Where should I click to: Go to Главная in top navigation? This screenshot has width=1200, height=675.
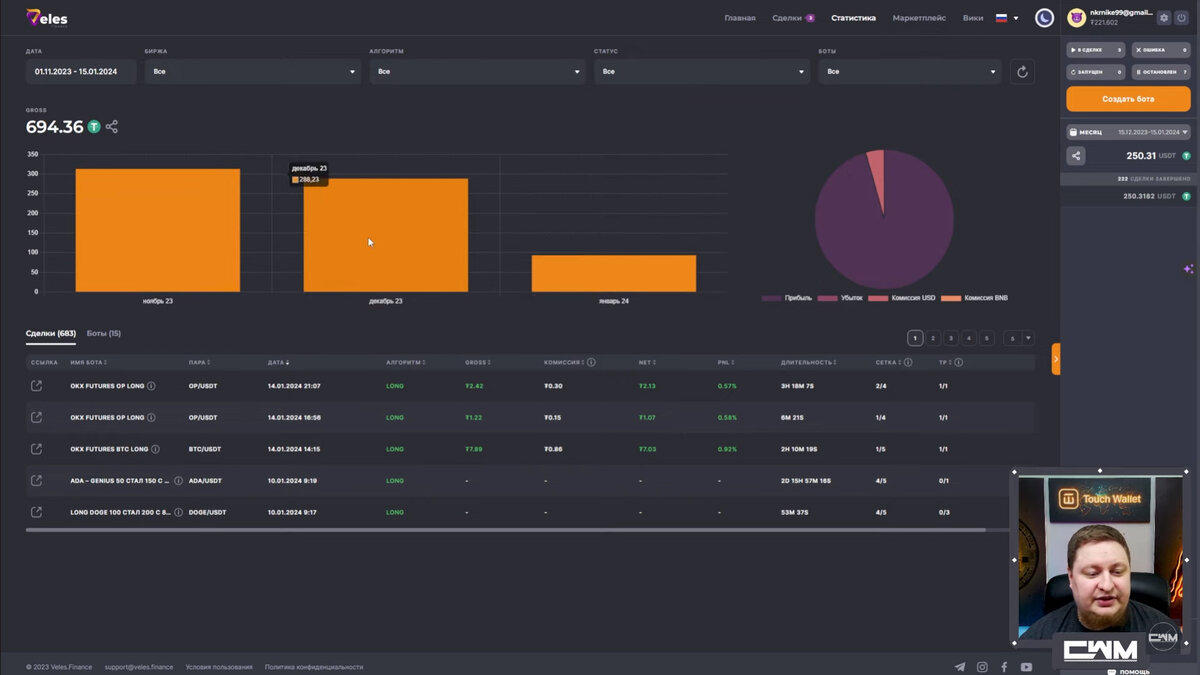pos(740,18)
